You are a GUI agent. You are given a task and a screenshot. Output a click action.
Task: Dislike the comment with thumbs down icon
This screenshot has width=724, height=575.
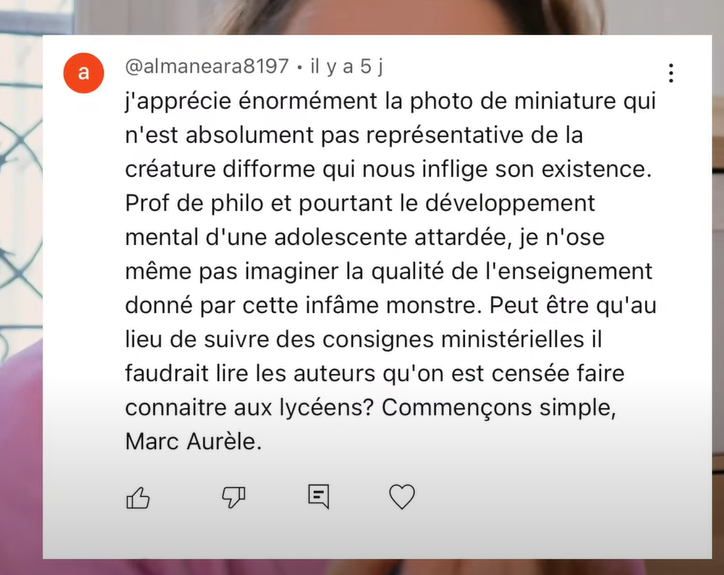coord(234,498)
